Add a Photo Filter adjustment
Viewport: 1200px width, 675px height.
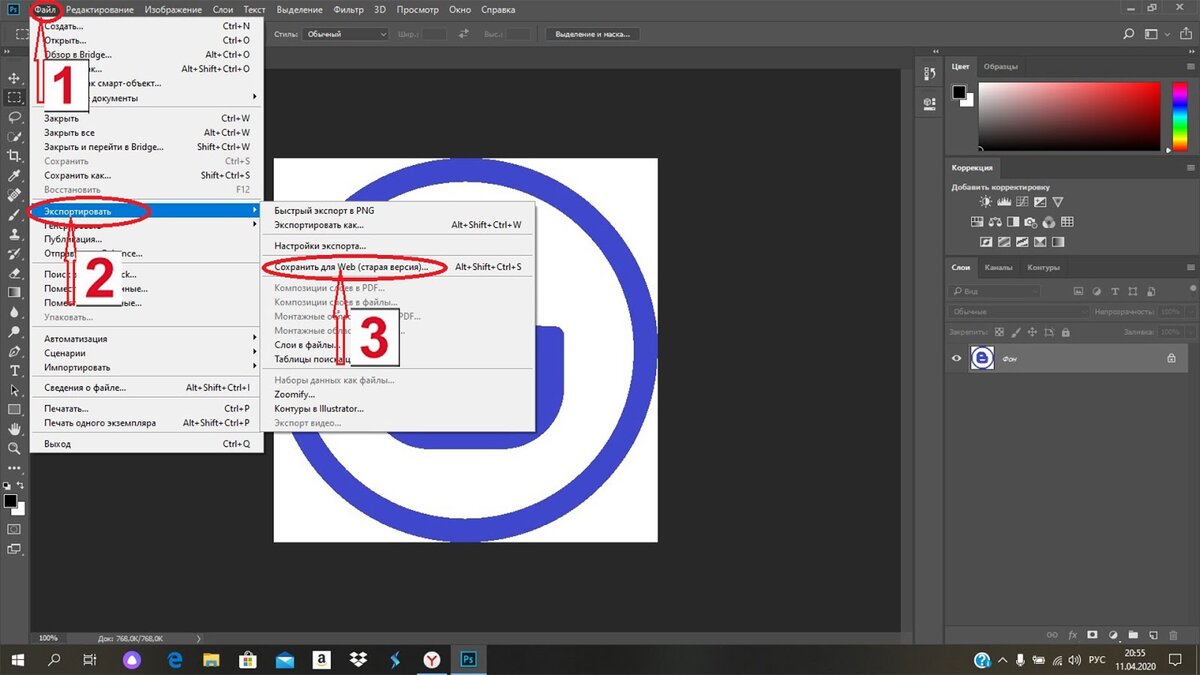pos(1031,222)
